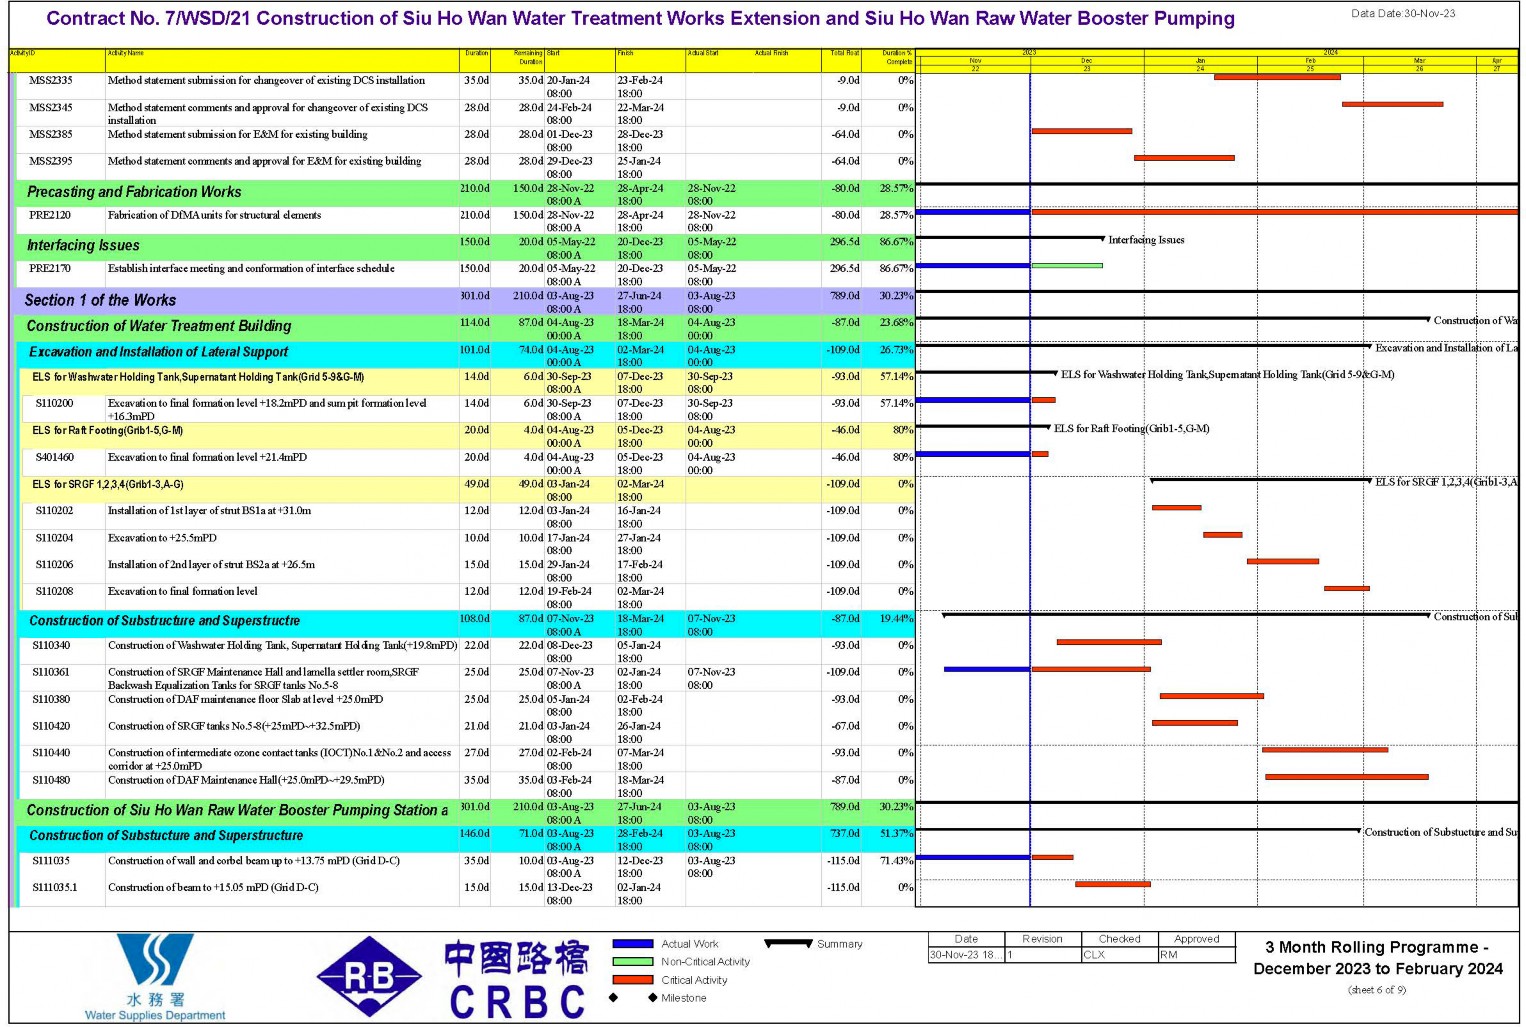Select the blue Actual Work legend swatch
The image size is (1526, 1027).
coord(633,944)
